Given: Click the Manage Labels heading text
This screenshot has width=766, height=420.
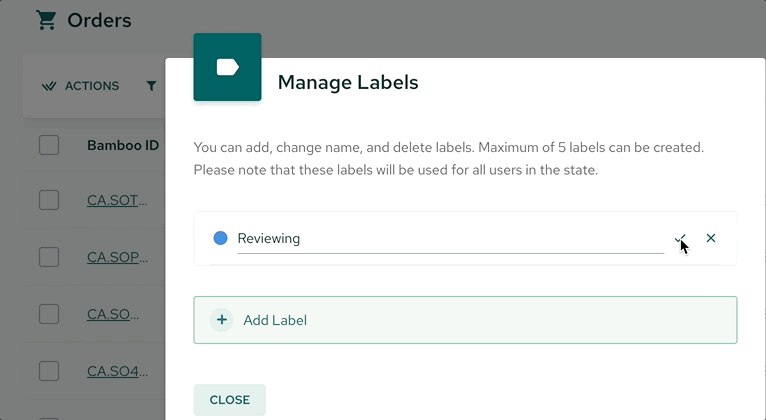Looking at the screenshot, I should point(348,82).
